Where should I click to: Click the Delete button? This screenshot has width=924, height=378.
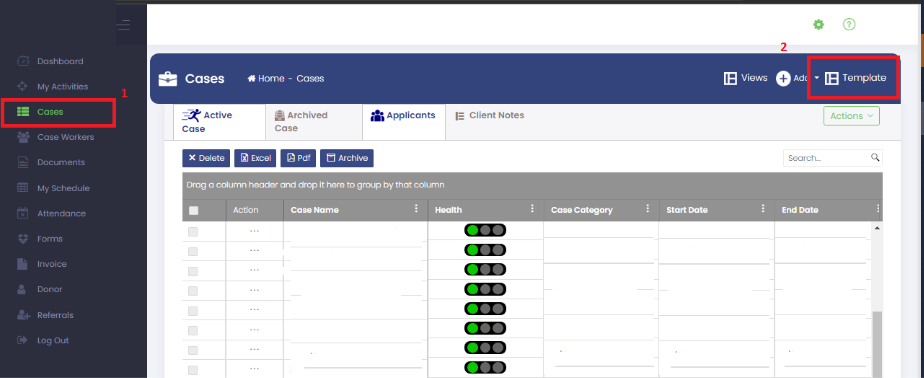[206, 158]
